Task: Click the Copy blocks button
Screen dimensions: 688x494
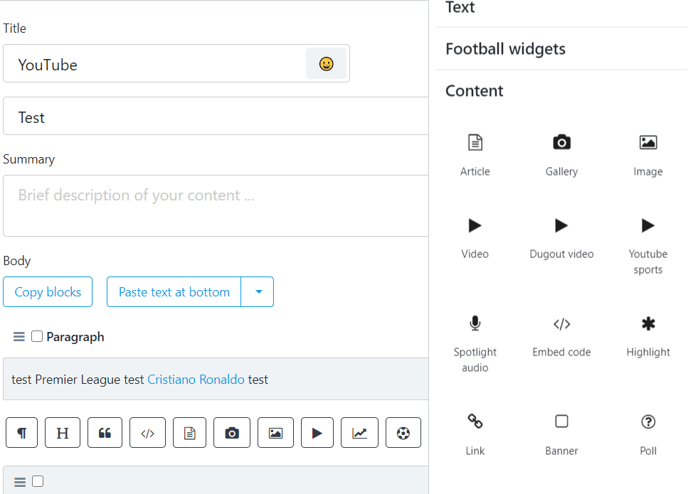Action: coord(48,292)
